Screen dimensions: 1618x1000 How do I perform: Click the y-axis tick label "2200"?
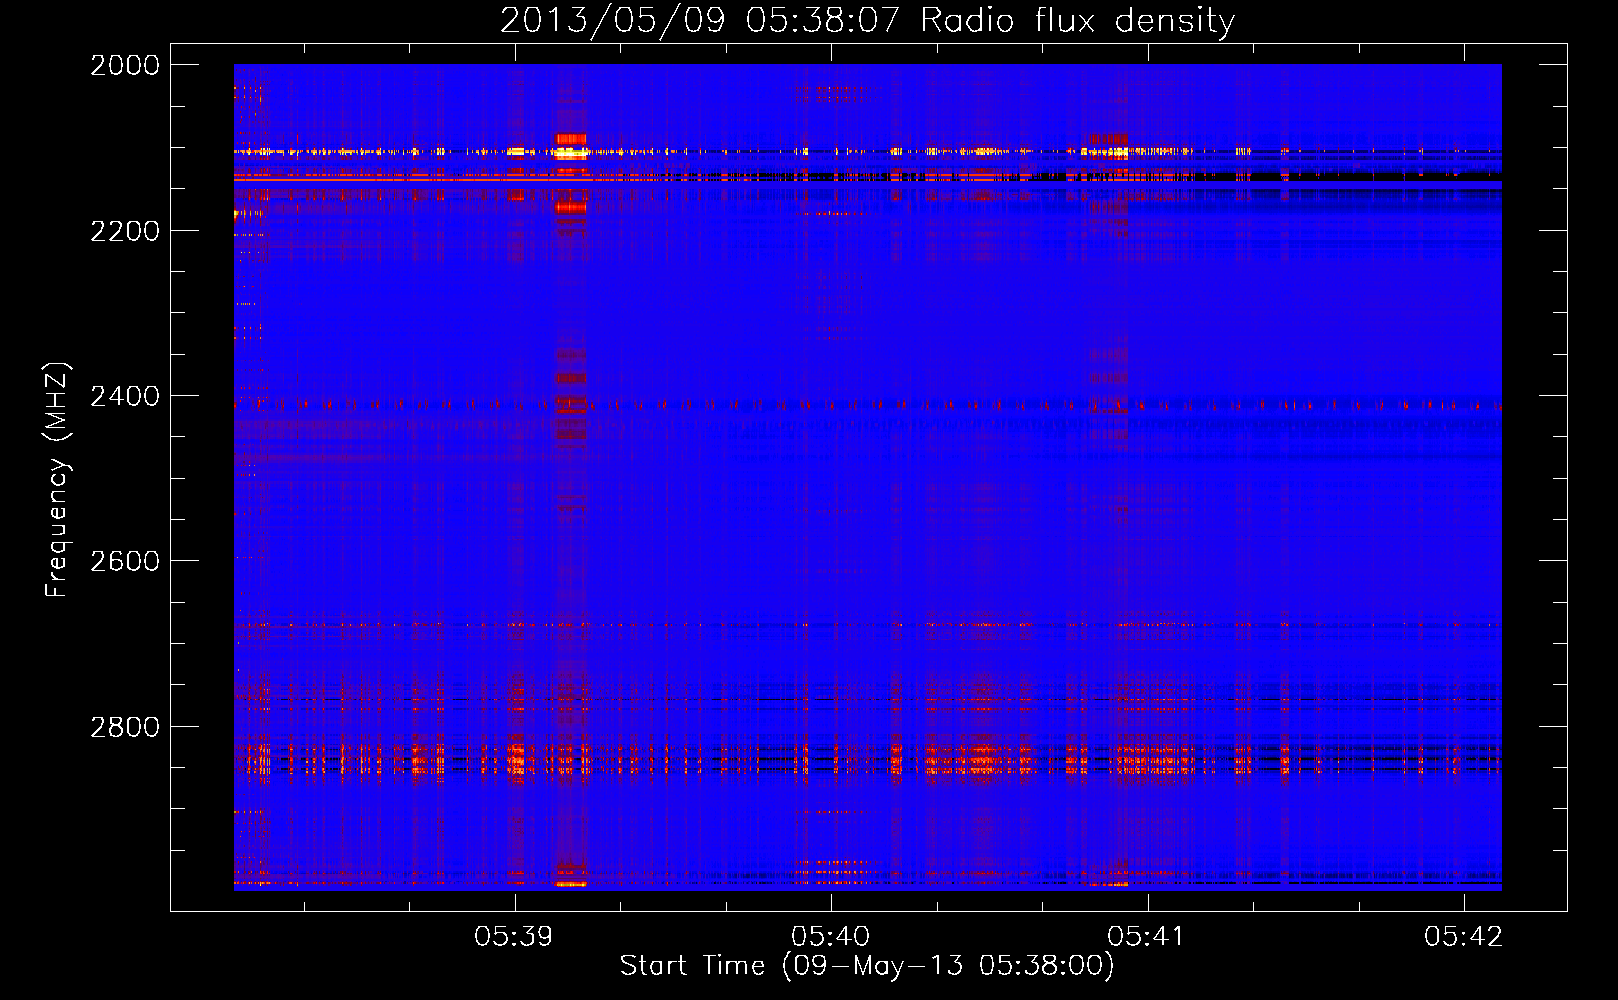(x=125, y=231)
